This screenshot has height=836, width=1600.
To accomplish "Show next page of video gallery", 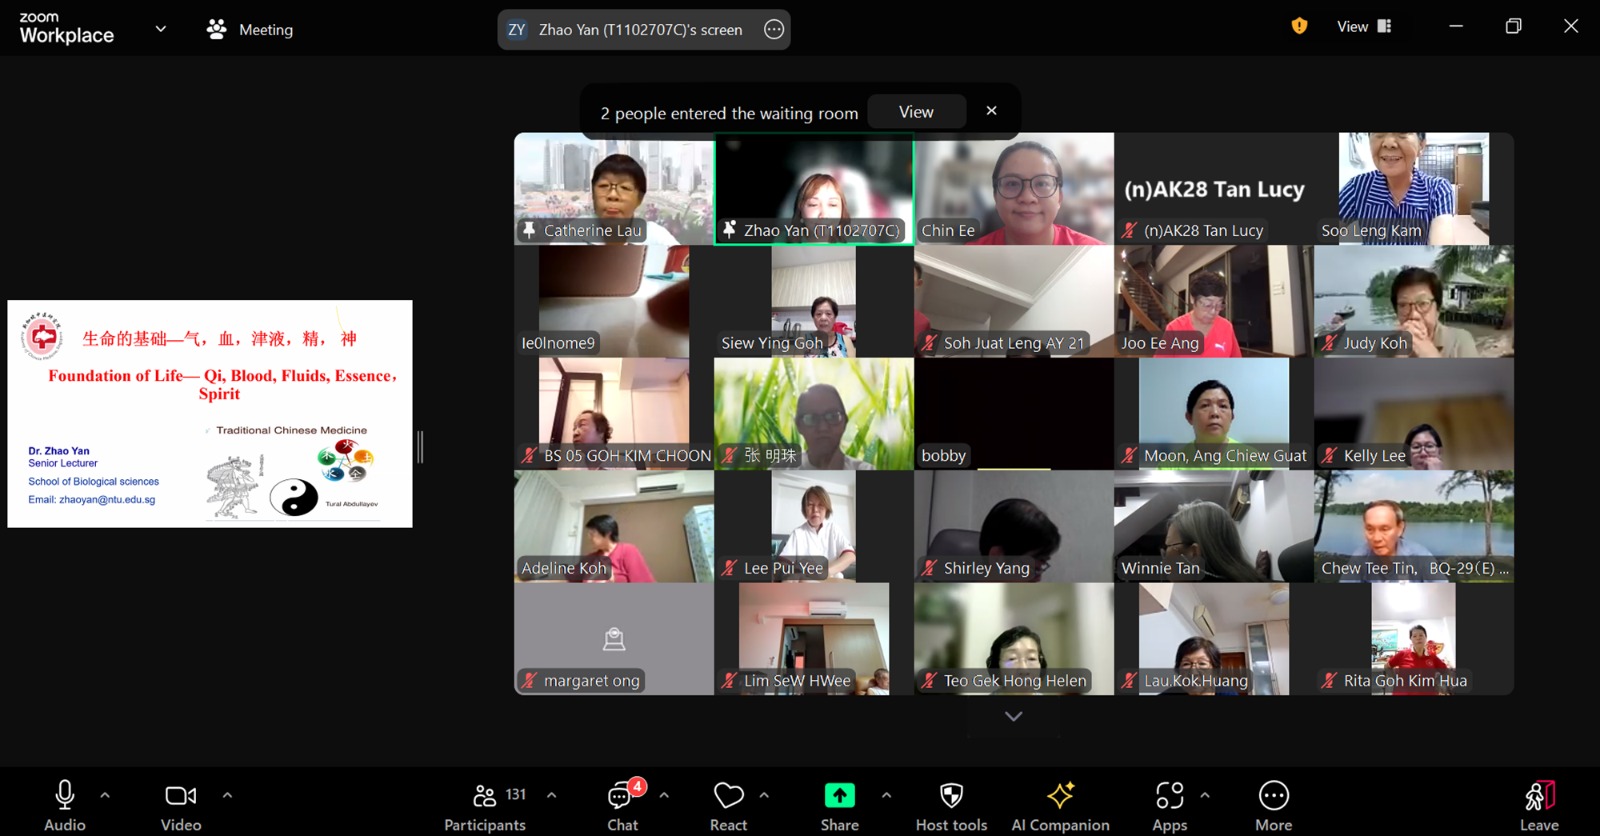I will coord(1013,716).
